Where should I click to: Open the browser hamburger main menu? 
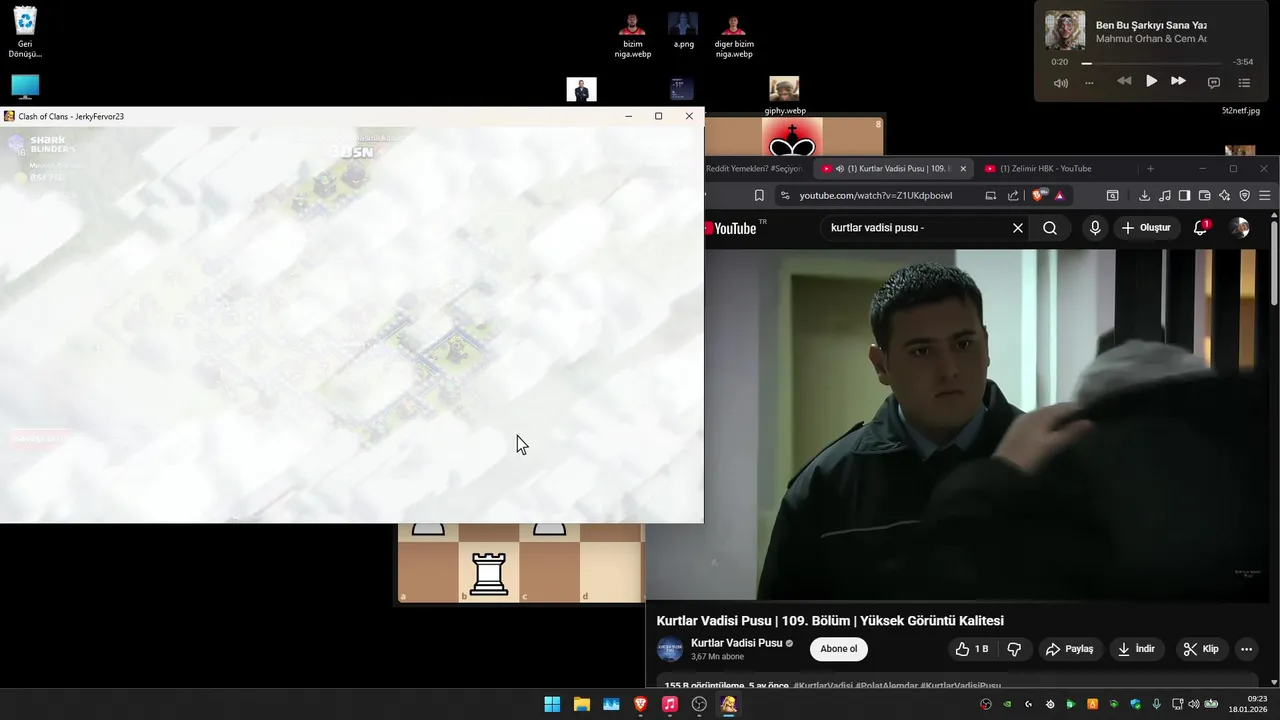[1265, 196]
